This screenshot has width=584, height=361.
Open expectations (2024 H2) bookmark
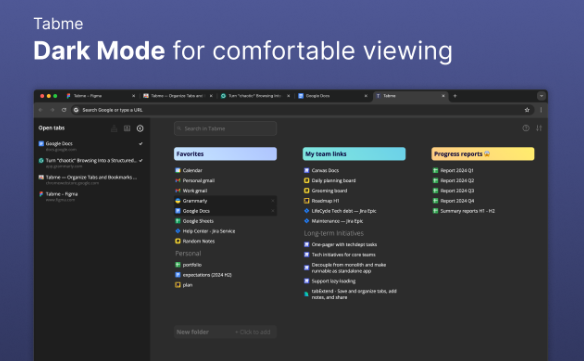pos(207,275)
